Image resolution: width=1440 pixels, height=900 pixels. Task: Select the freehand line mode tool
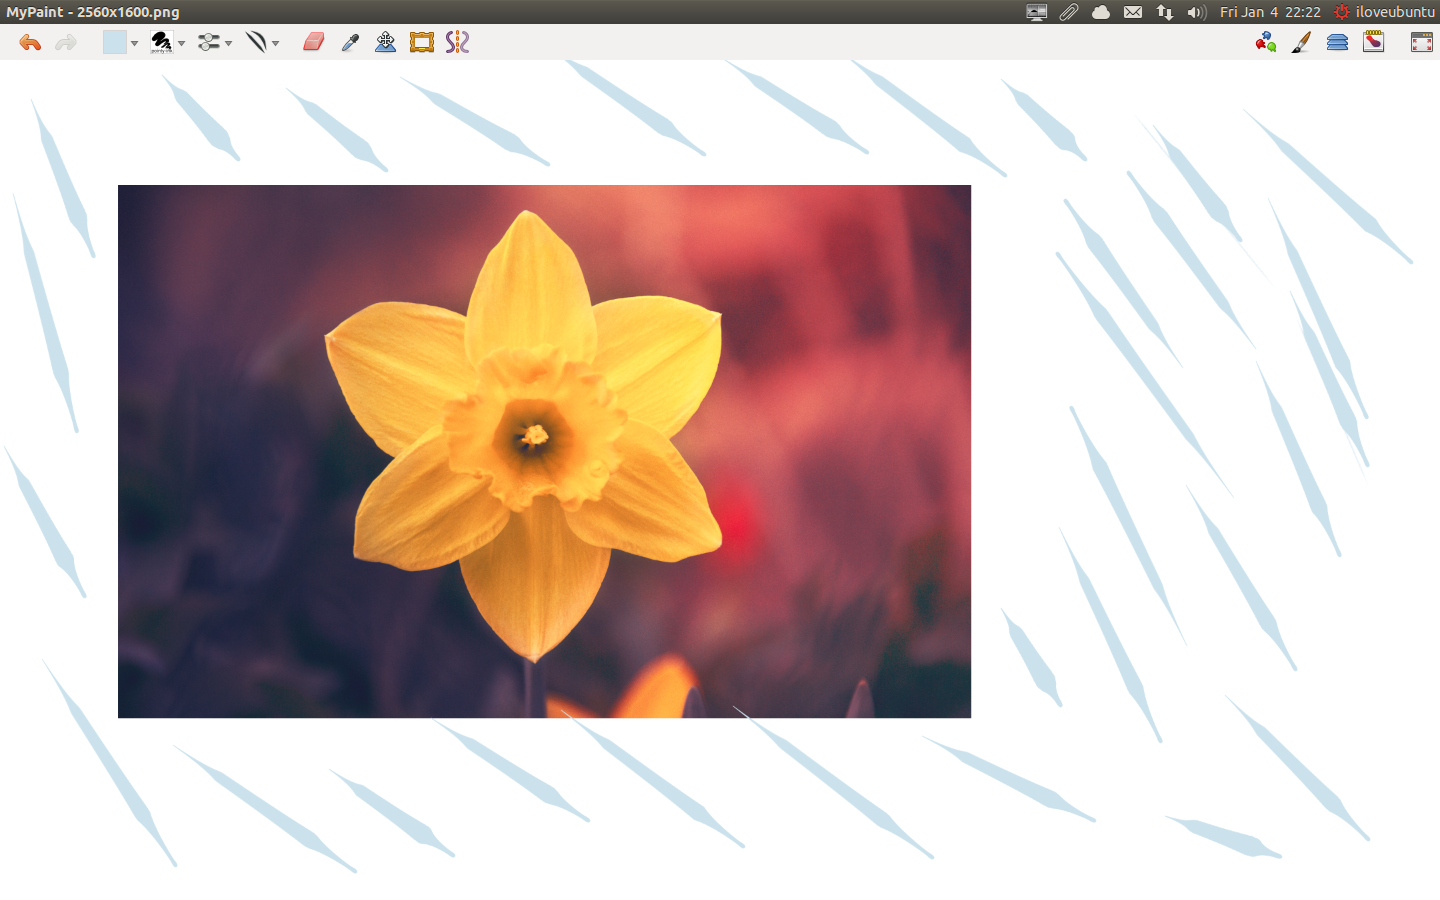(x=256, y=42)
